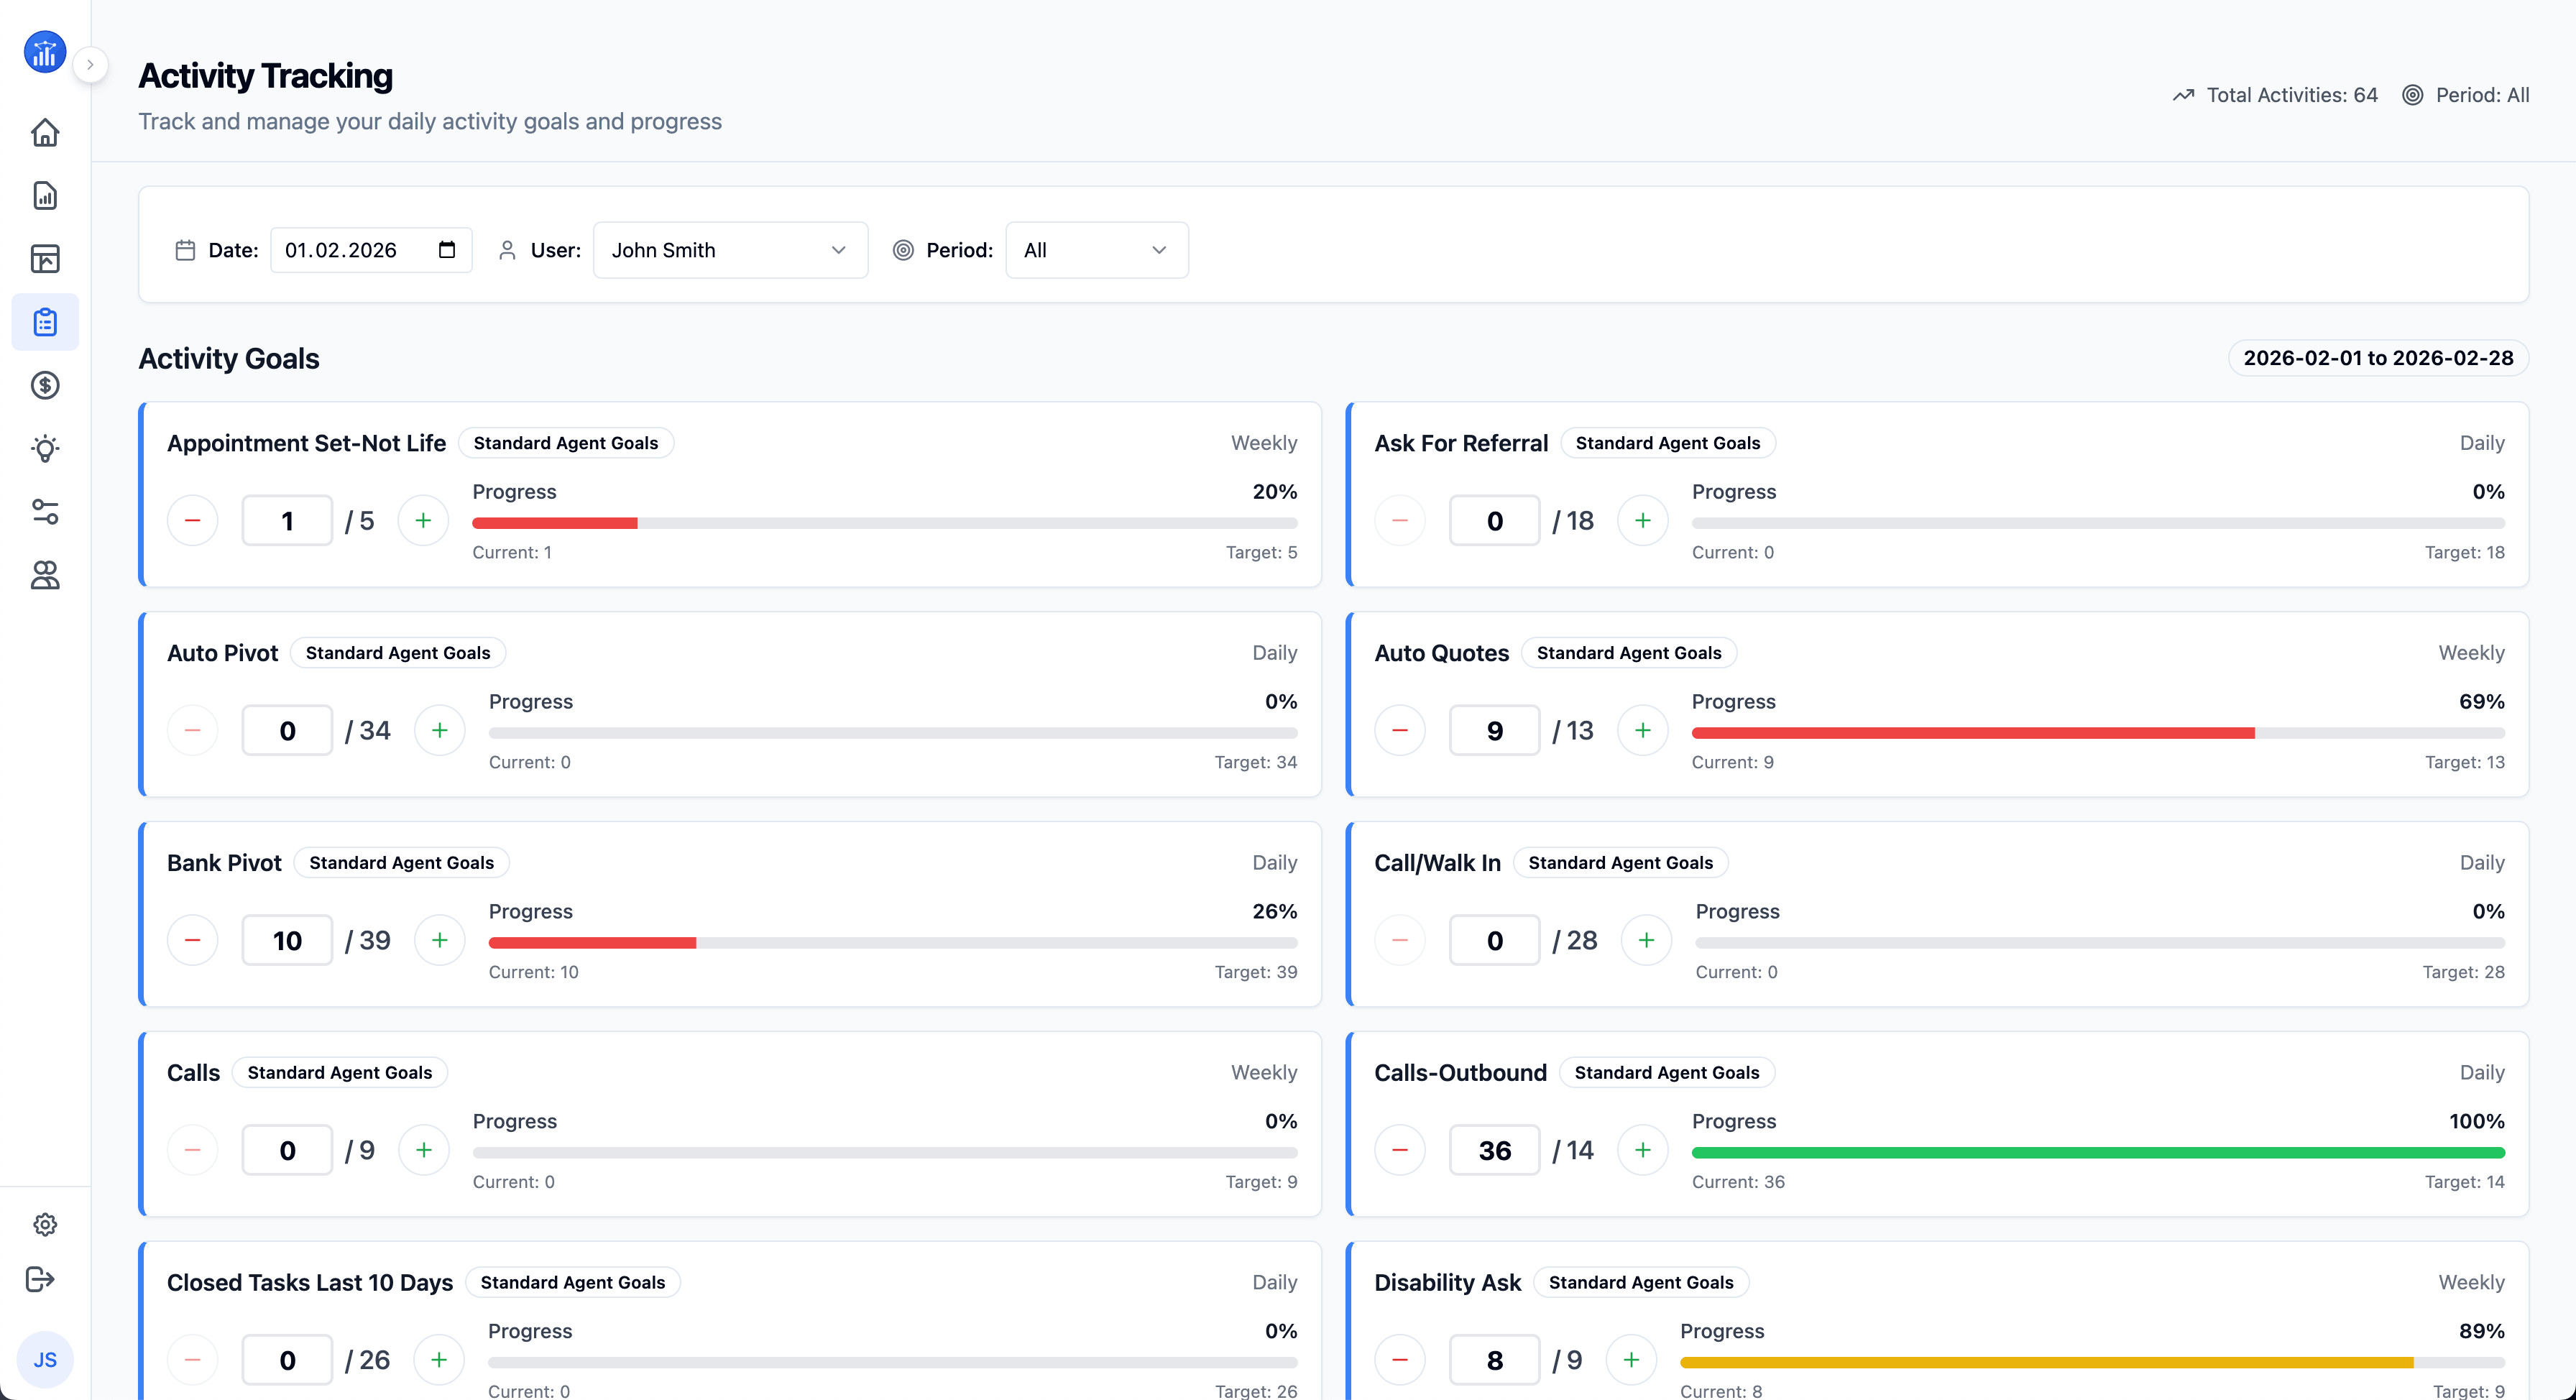Click the sliders filter icon in sidebar
2576x1400 pixels.
pos(45,512)
